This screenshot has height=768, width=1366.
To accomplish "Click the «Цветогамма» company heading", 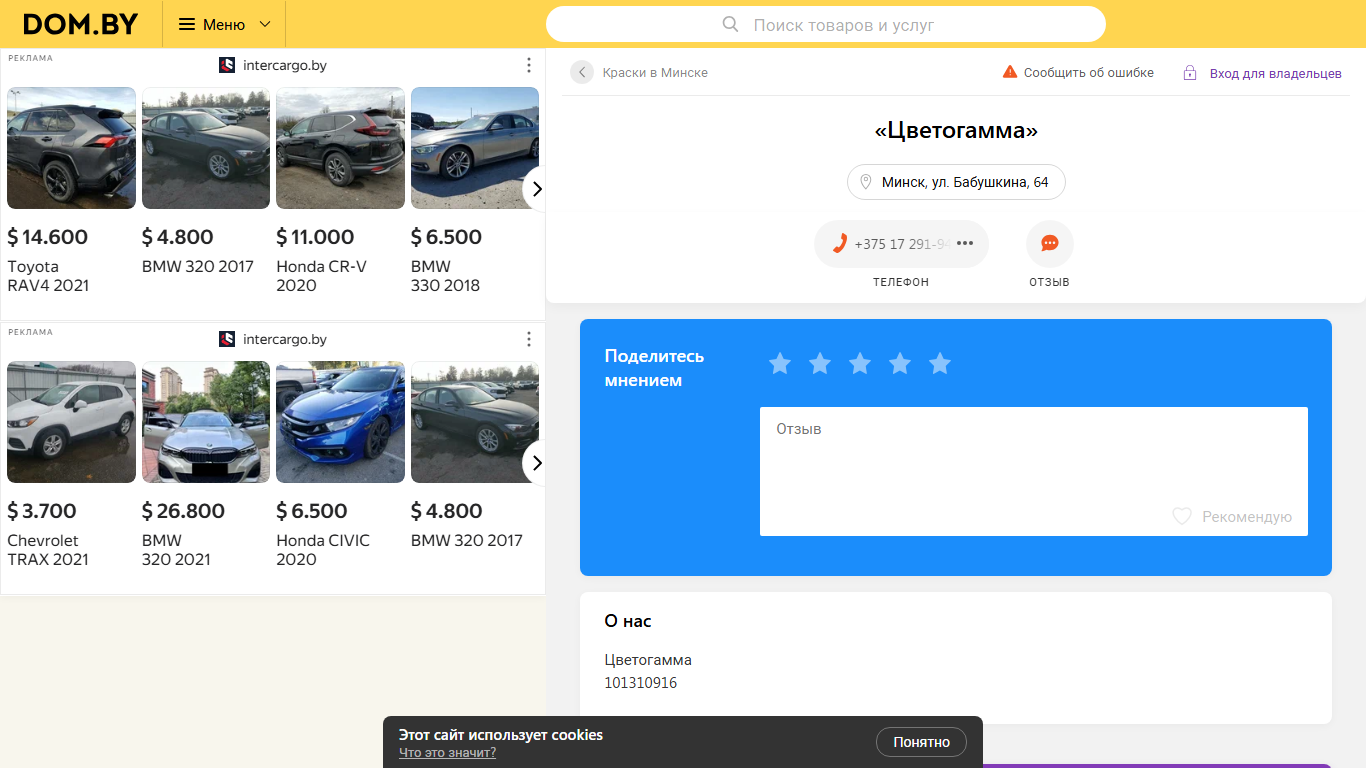I will tap(956, 131).
